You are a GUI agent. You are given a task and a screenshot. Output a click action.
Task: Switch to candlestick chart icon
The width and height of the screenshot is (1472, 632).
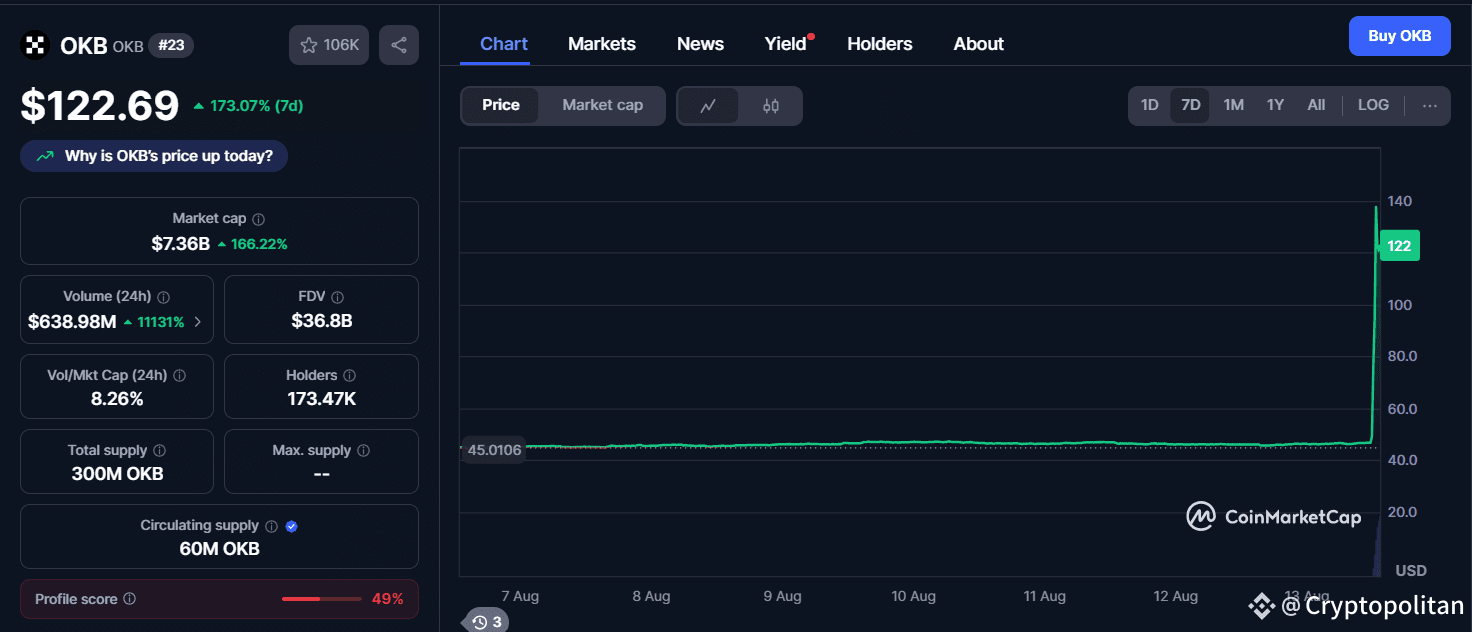pos(771,105)
